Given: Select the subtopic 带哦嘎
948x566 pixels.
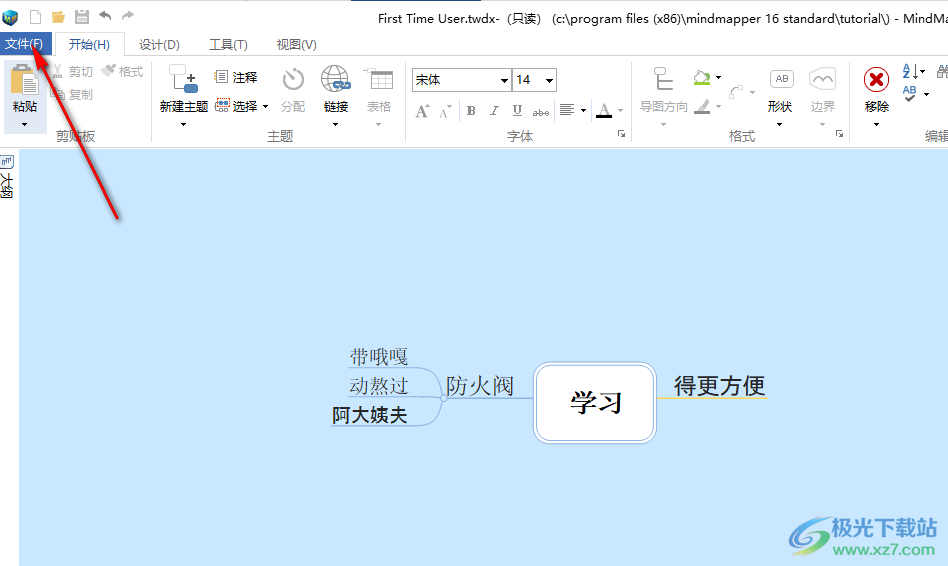Looking at the screenshot, I should tap(378, 357).
